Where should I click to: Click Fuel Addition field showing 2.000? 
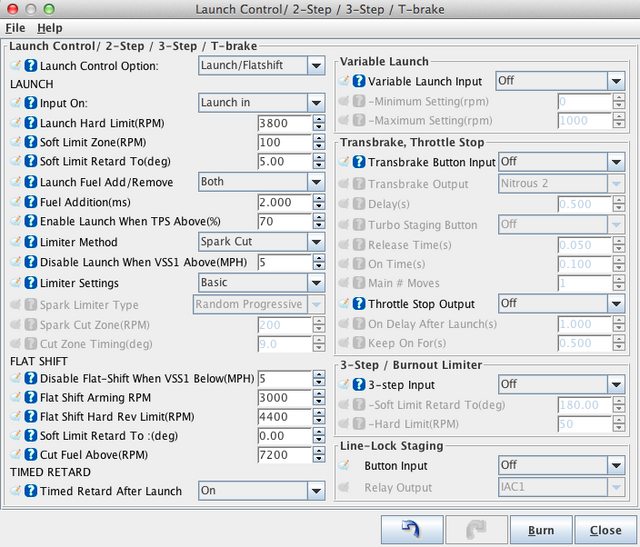pos(285,202)
